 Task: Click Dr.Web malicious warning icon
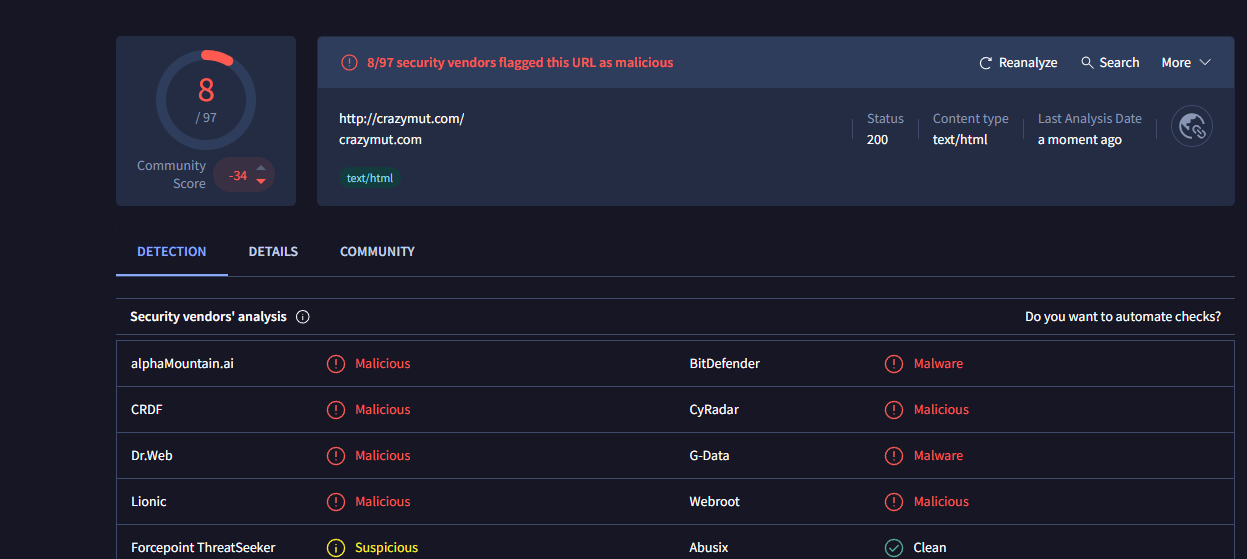point(336,456)
